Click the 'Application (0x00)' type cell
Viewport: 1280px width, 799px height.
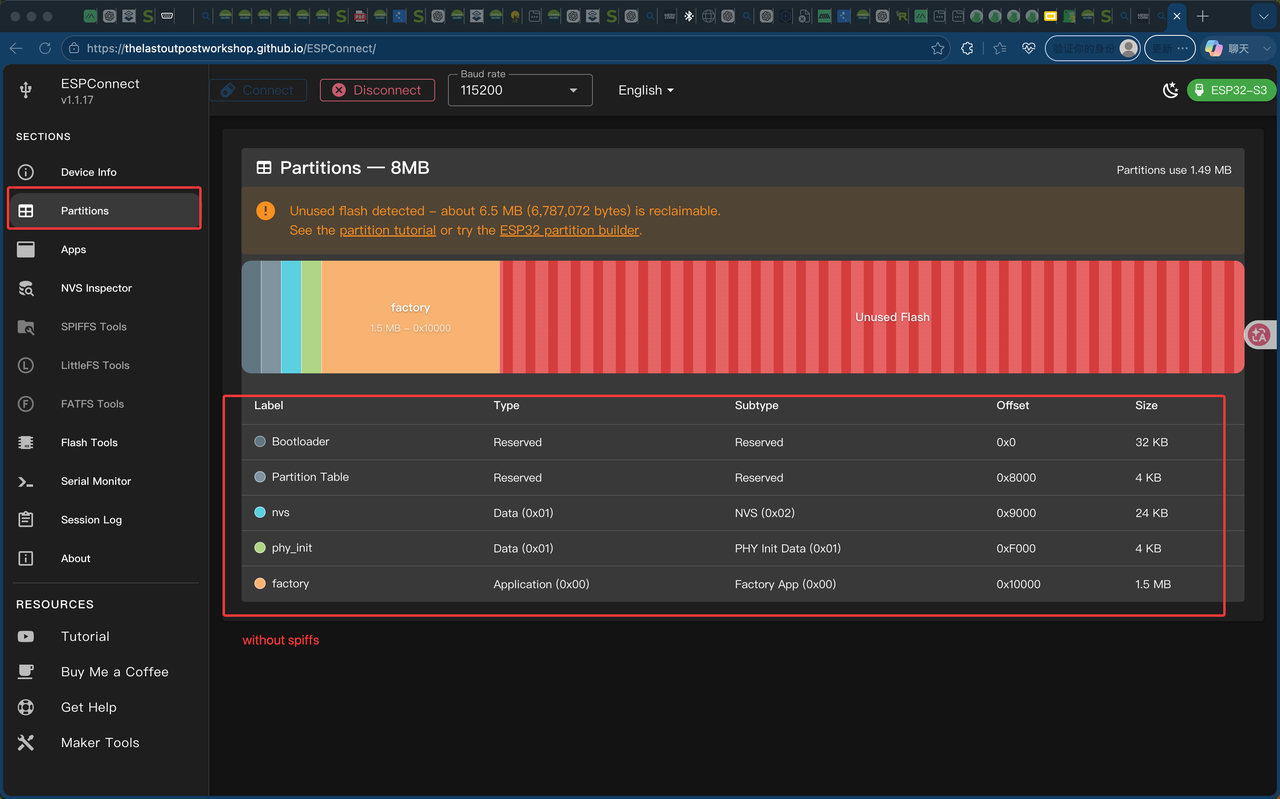[x=541, y=584]
